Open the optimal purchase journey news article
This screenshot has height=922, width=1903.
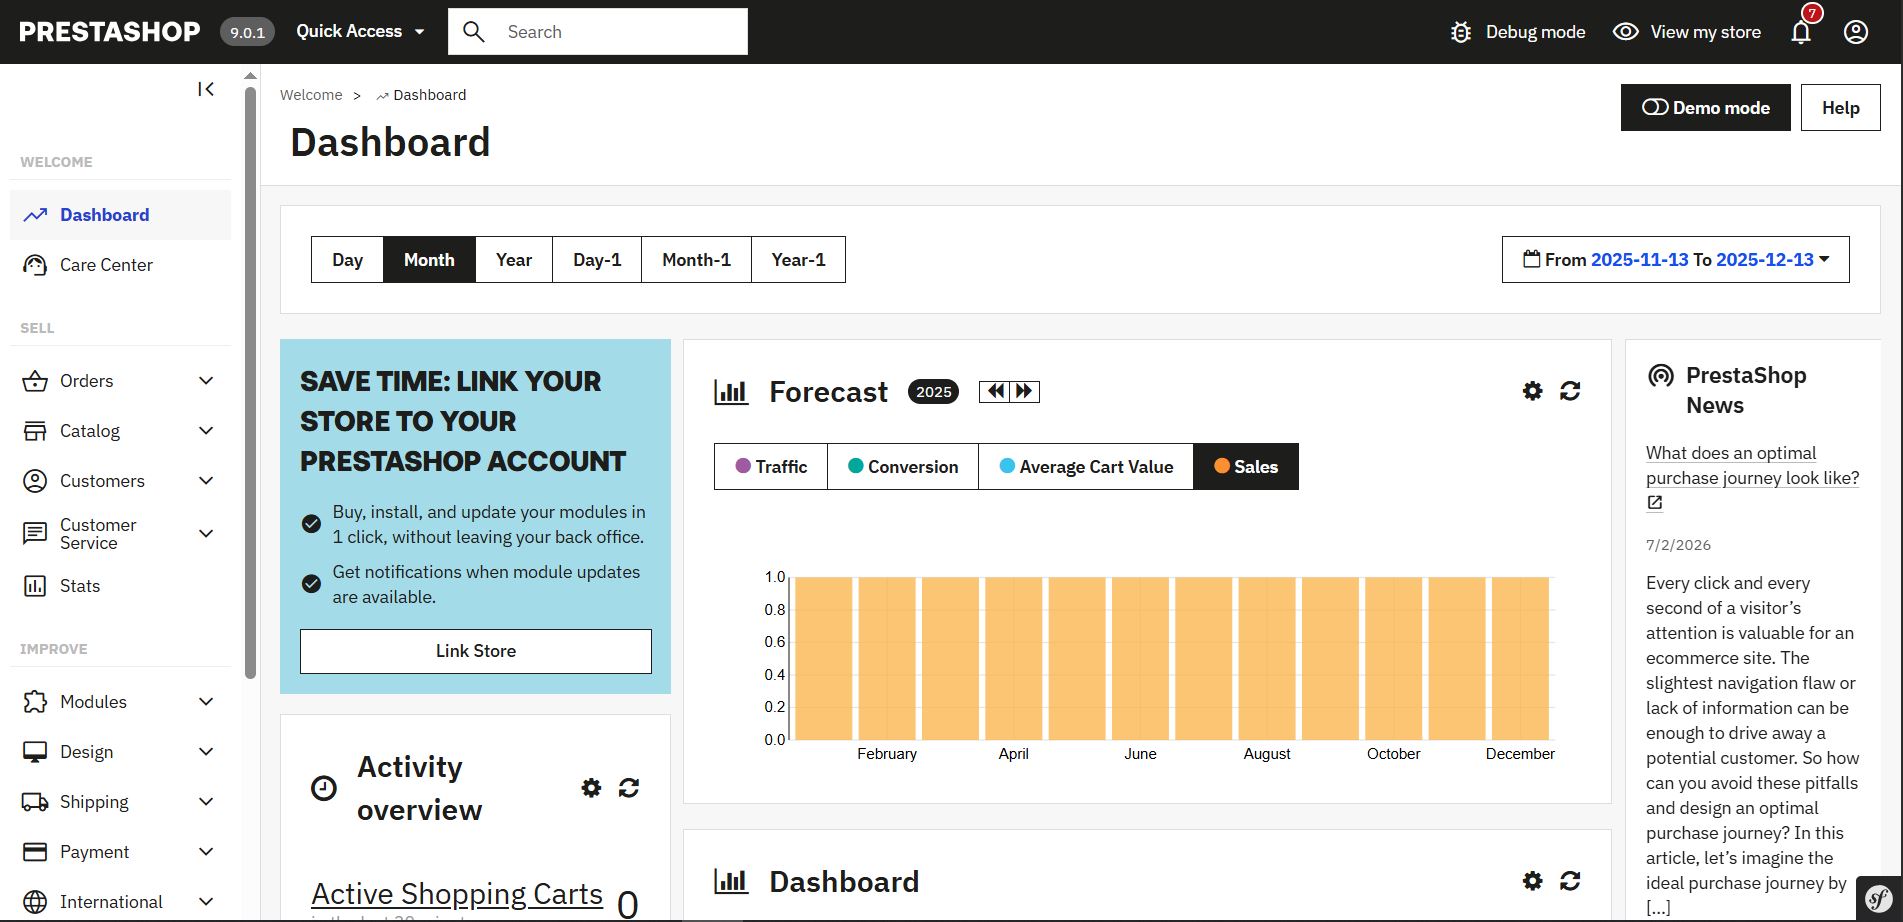point(1752,465)
